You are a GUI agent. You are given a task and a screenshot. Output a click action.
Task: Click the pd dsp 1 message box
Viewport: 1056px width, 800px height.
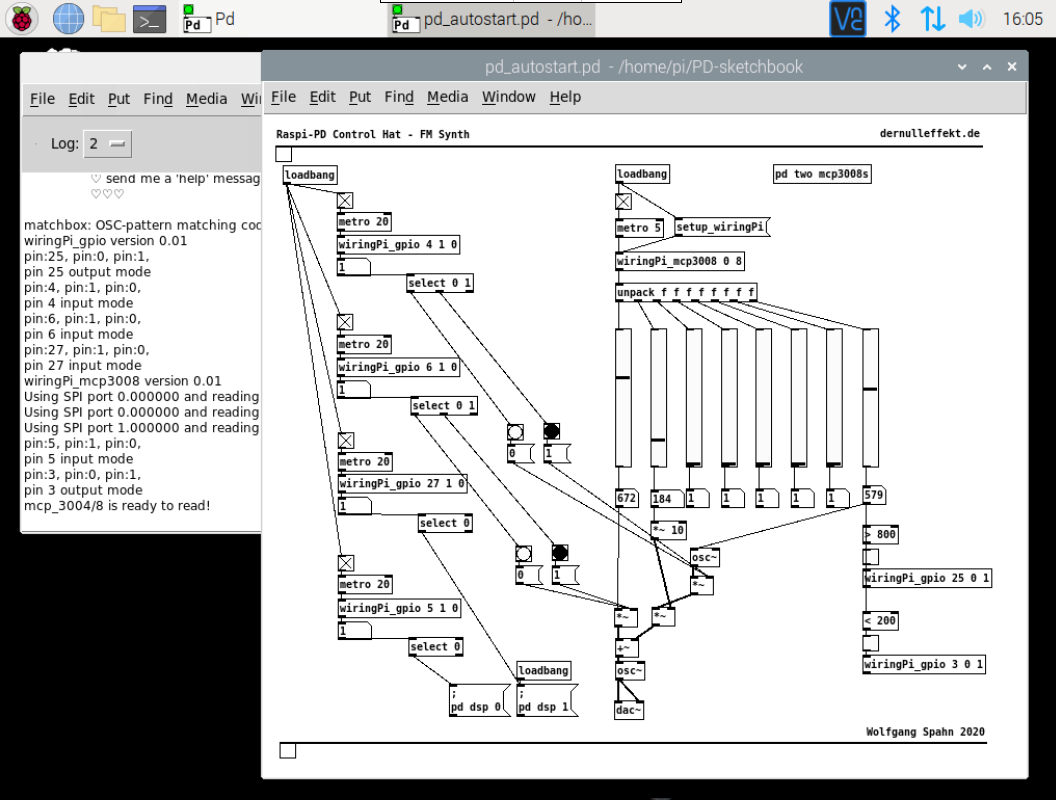click(546, 700)
